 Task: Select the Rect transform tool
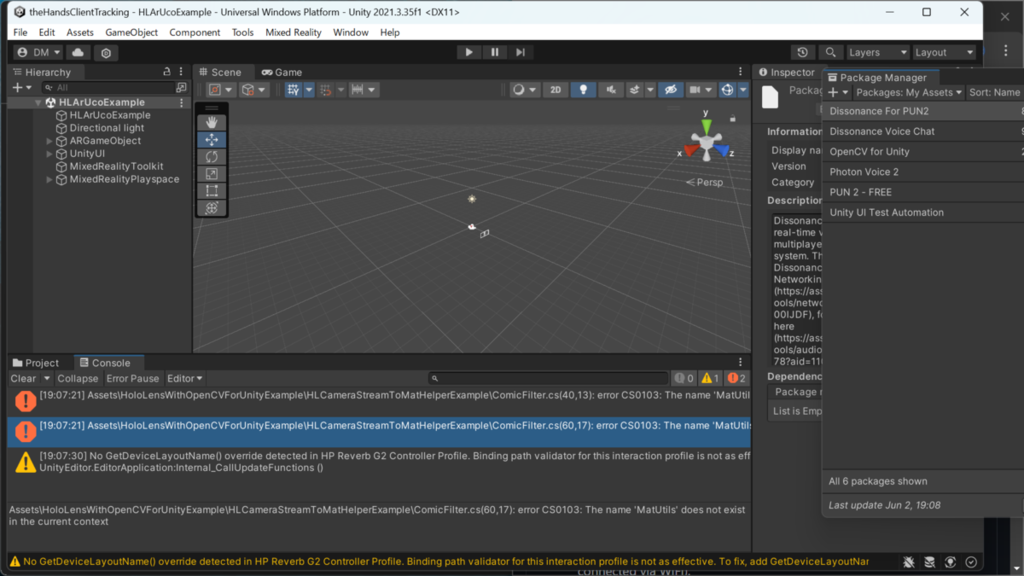click(212, 191)
